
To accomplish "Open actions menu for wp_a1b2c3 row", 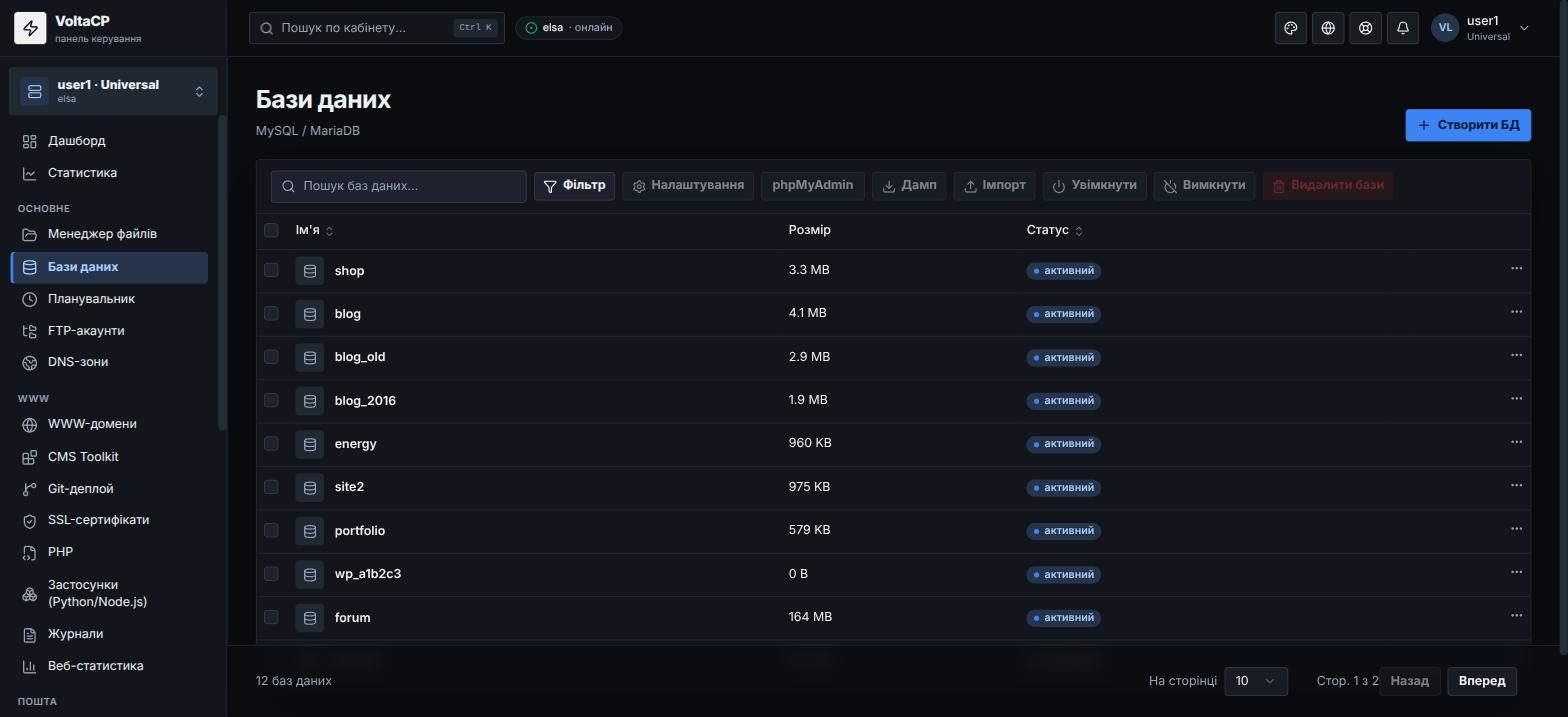I will click(1516, 572).
